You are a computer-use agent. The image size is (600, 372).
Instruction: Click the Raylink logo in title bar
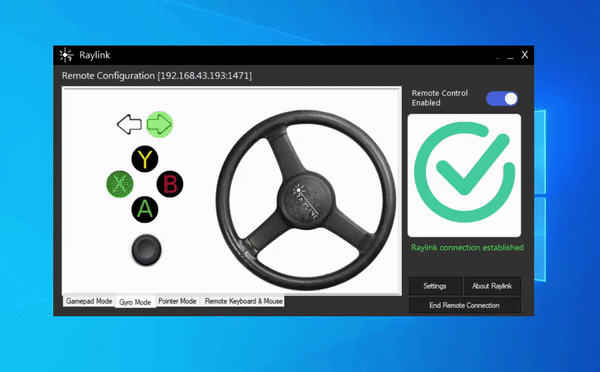66,55
